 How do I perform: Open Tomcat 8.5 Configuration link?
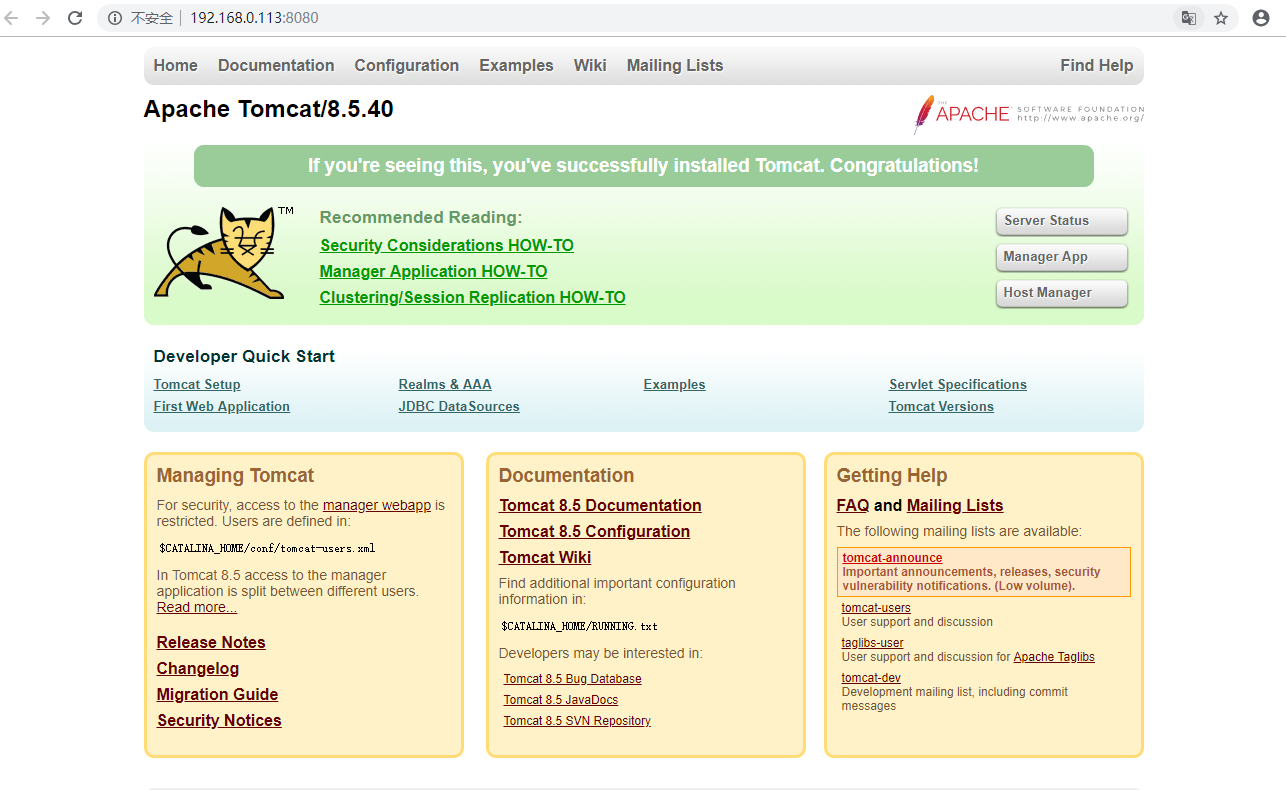tap(595, 532)
